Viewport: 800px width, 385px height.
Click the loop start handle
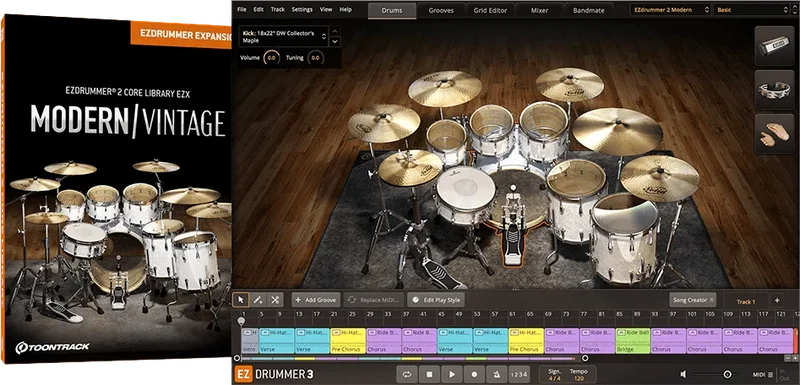[236, 358]
